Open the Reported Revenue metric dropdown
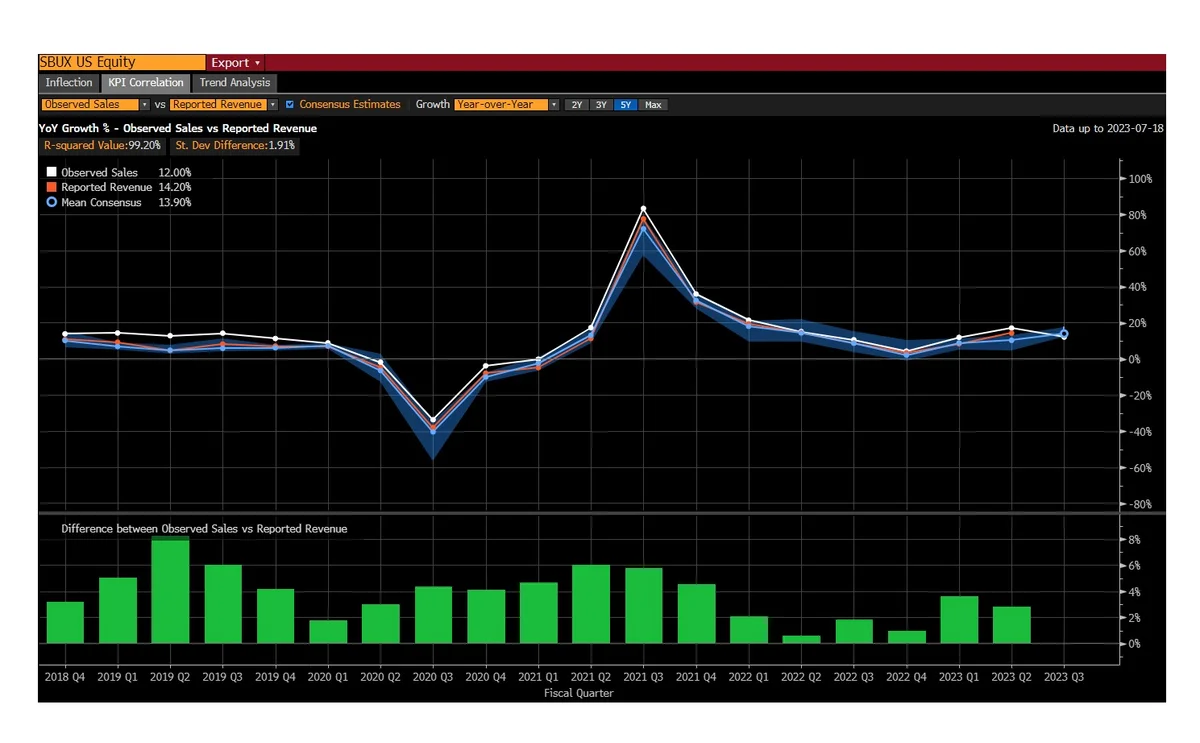1200x743 pixels. 271,104
